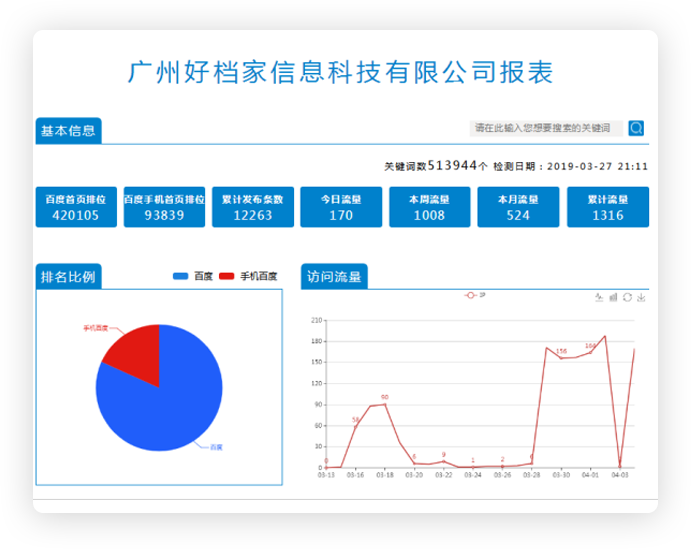The image size is (691, 549).
Task: Click the 04-01 x-axis label
Action: pyautogui.click(x=591, y=475)
